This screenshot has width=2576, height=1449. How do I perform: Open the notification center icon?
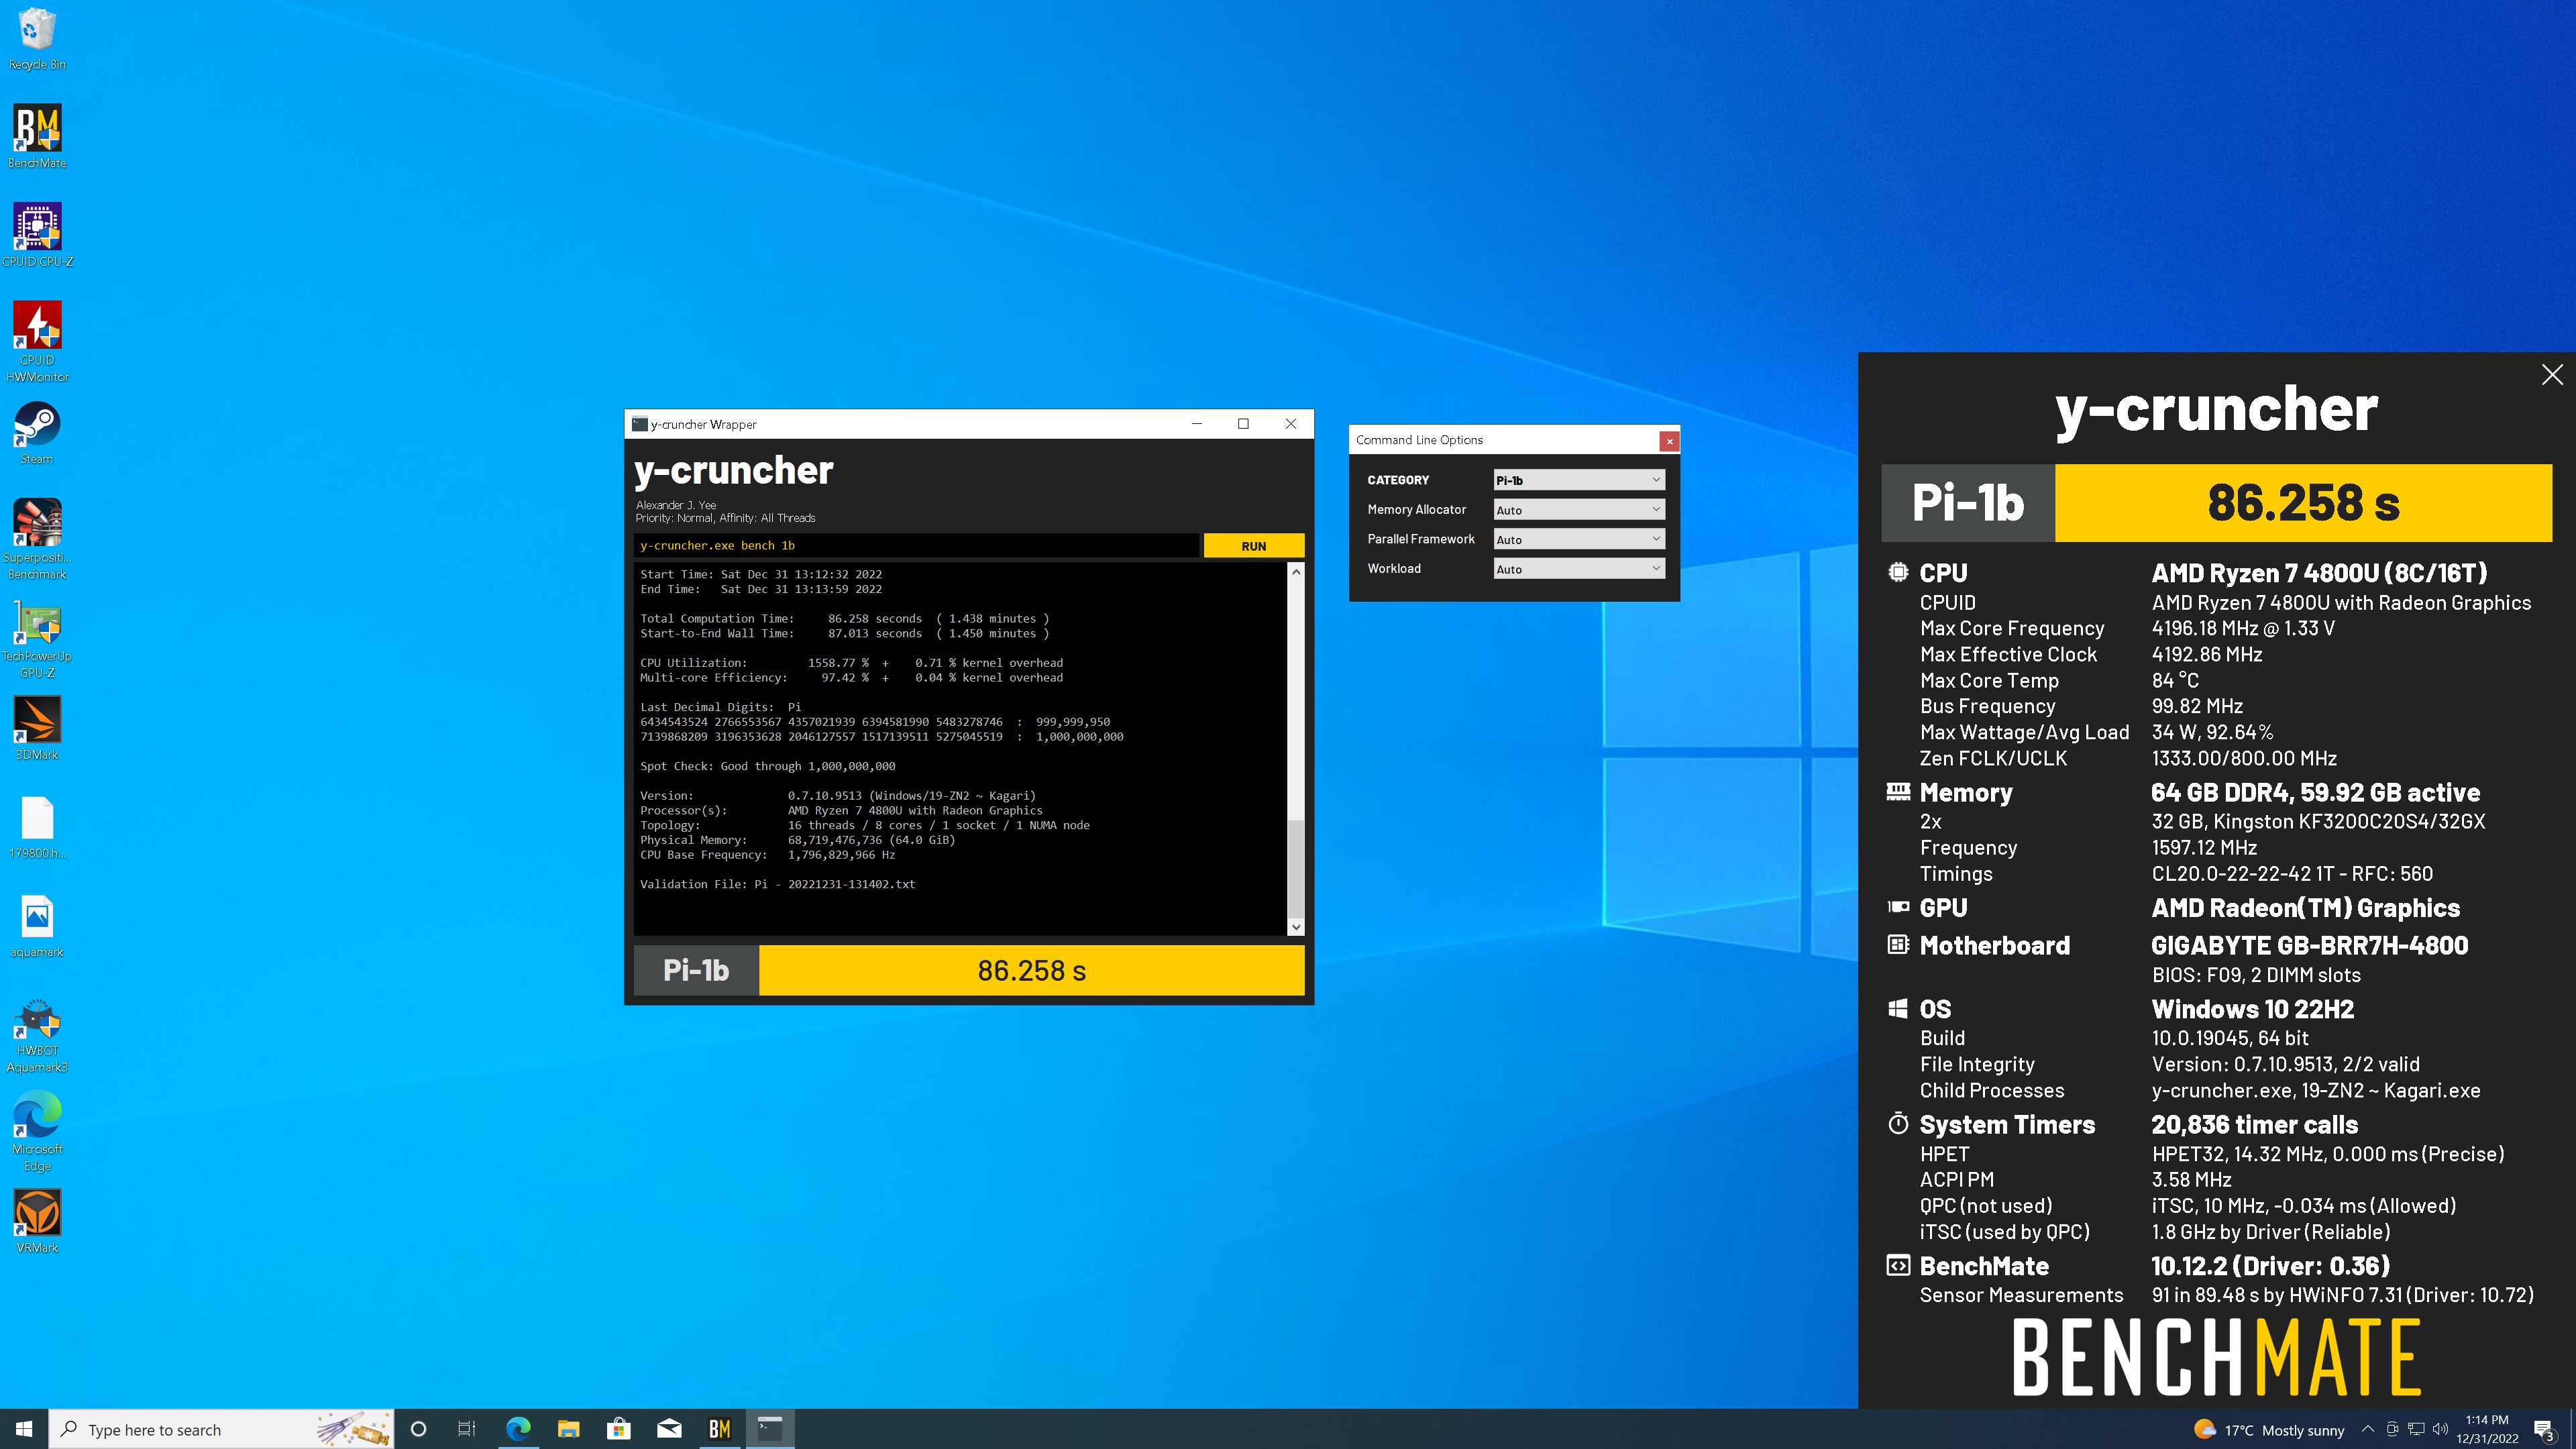(2544, 1430)
